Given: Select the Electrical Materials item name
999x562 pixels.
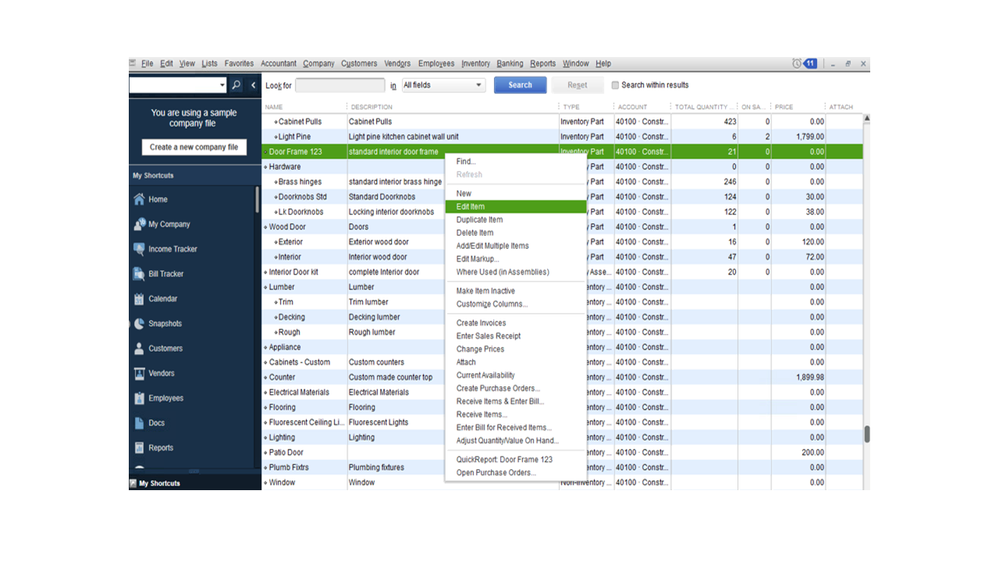Looking at the screenshot, I should [299, 393].
